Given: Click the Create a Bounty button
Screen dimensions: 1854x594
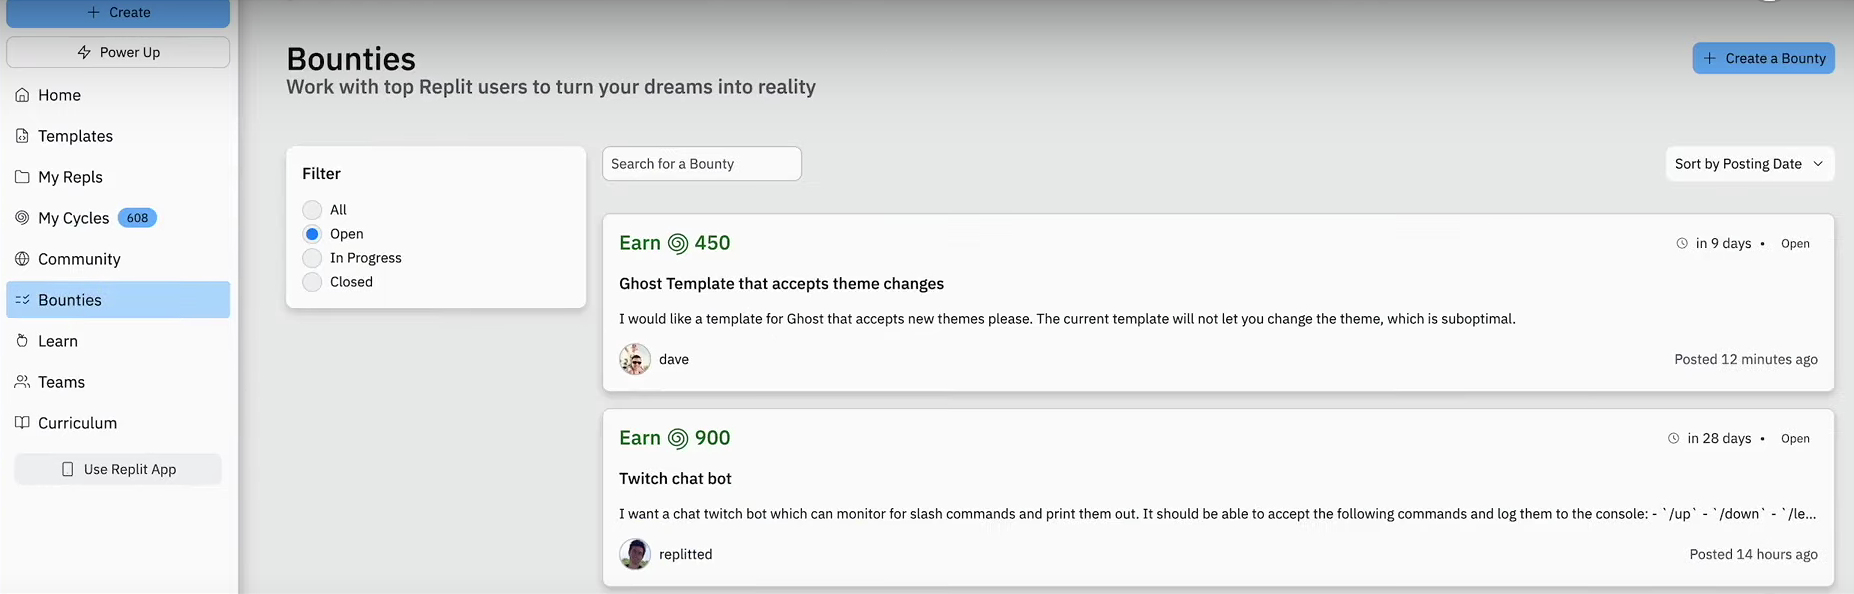Looking at the screenshot, I should click(x=1764, y=58).
